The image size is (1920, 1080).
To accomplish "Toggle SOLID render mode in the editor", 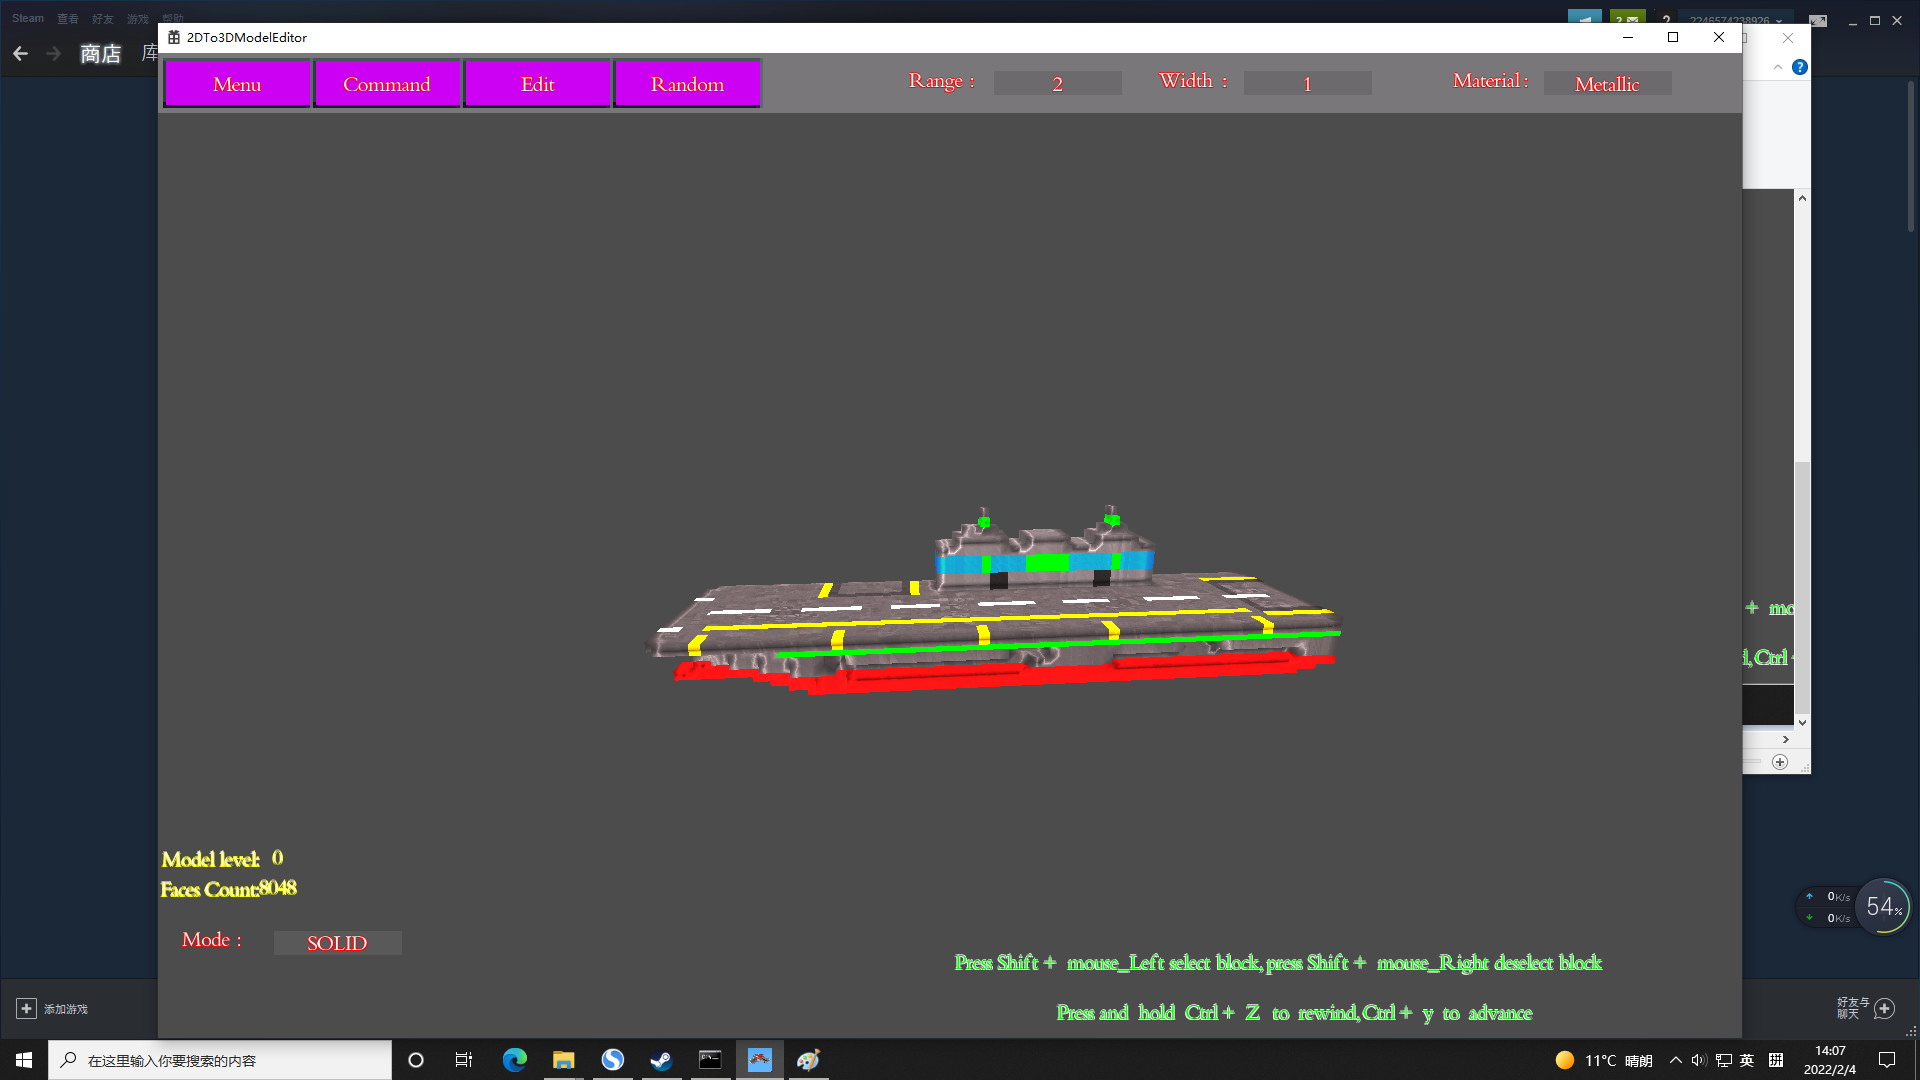I will [337, 943].
